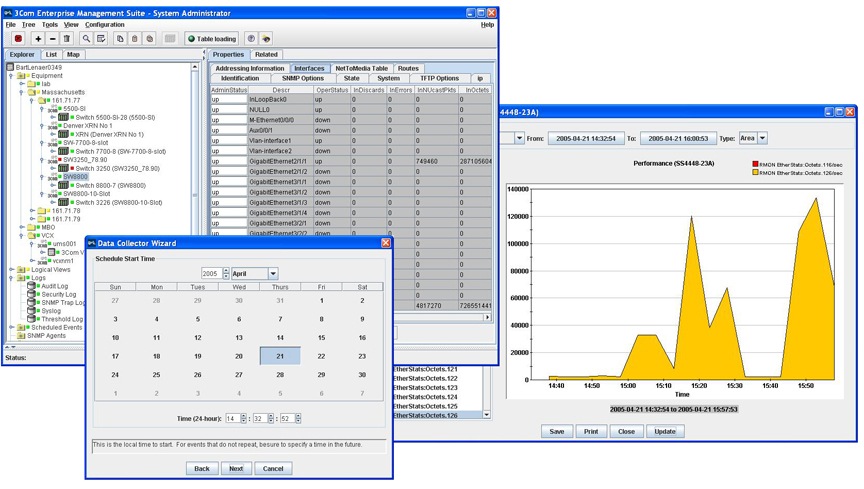Click the Switch 8800-7 device icon
The width and height of the screenshot is (864, 489).
pyautogui.click(x=63, y=185)
